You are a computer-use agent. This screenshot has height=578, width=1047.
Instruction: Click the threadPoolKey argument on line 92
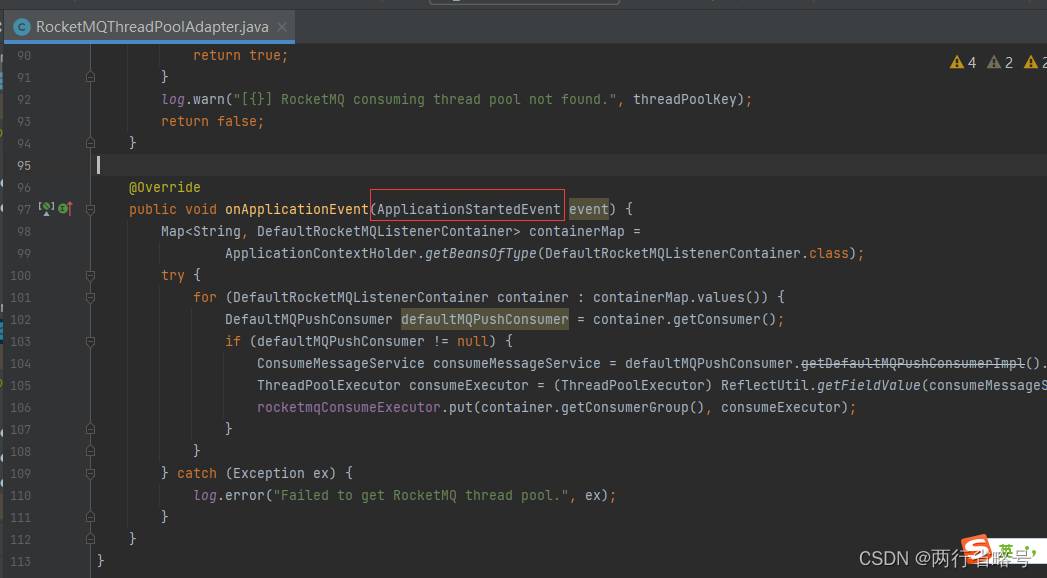point(684,99)
